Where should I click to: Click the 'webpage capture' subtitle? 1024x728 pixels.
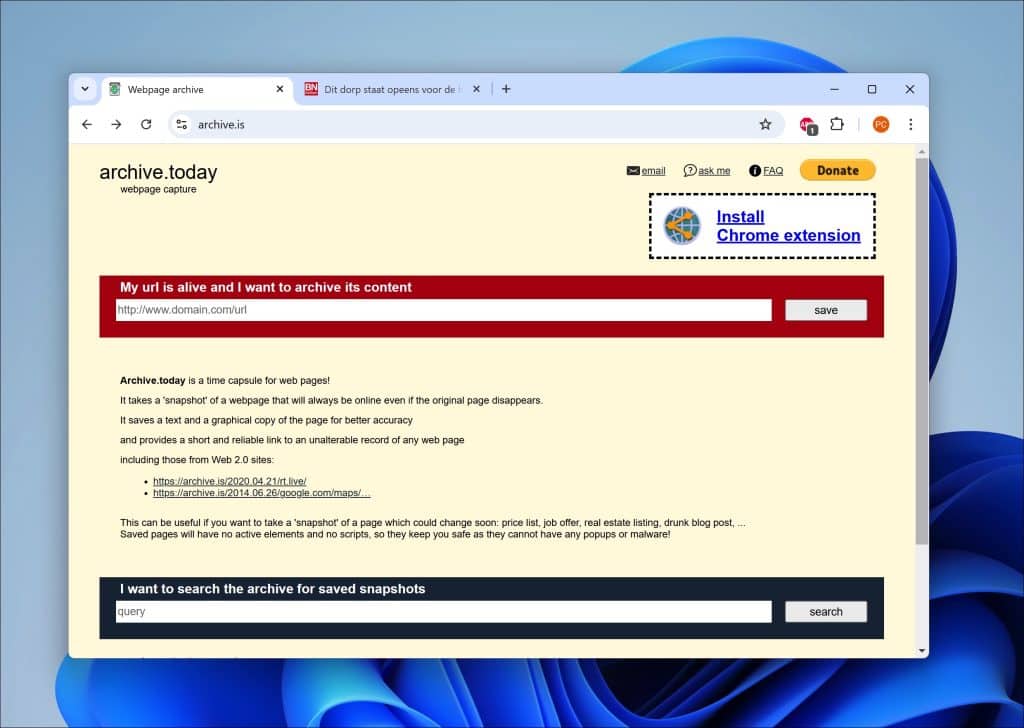pos(158,189)
